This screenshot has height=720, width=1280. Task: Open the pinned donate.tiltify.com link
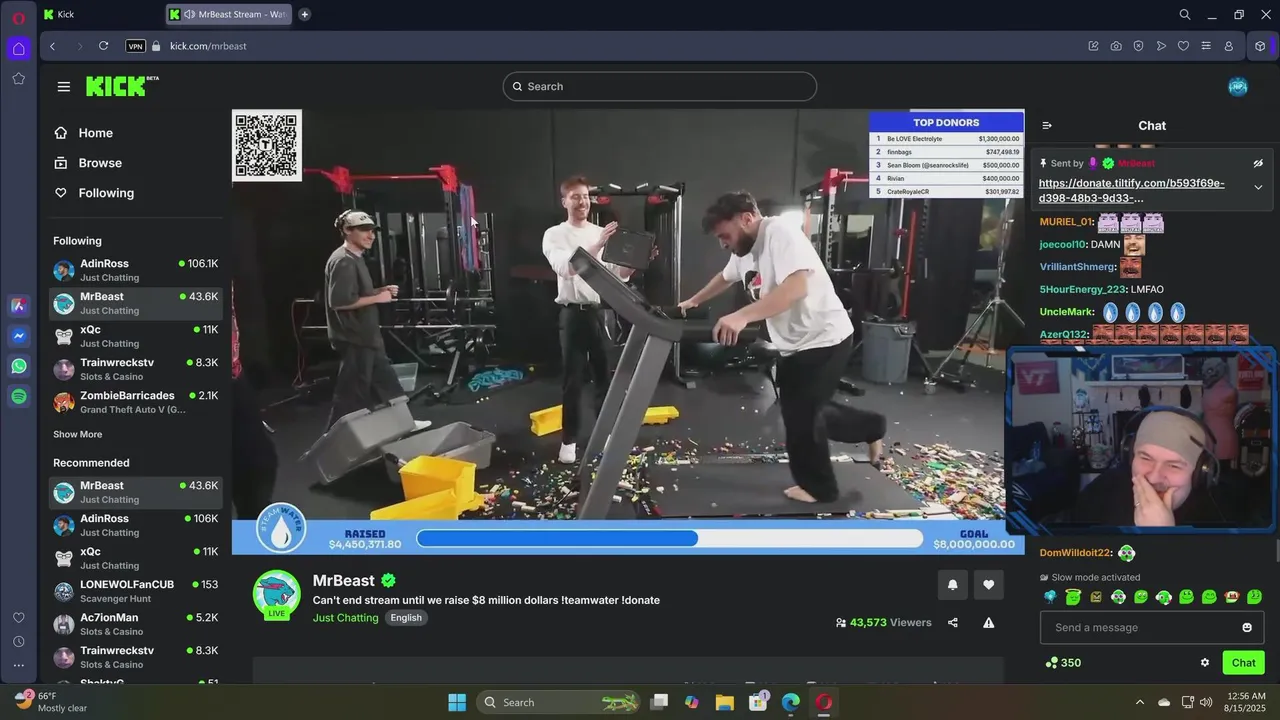pyautogui.click(x=1131, y=190)
